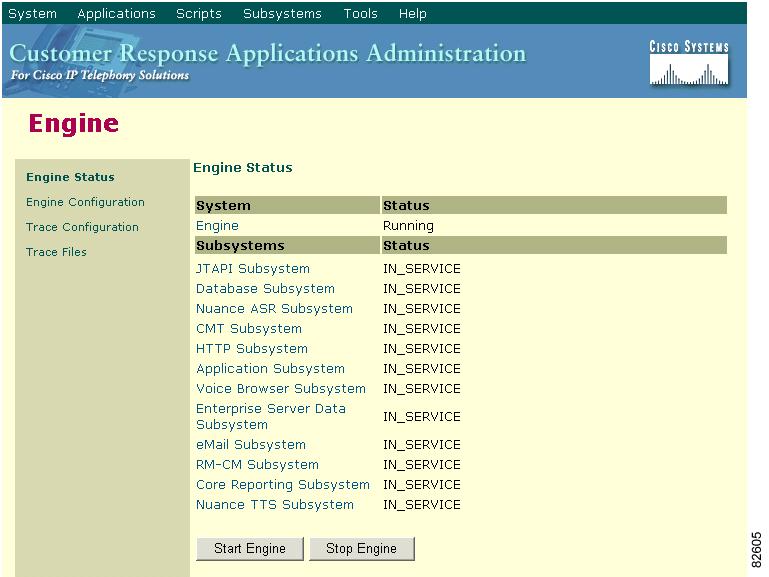Click IN_SERVICE status for Database Subsystem
769x577 pixels.
(421, 289)
